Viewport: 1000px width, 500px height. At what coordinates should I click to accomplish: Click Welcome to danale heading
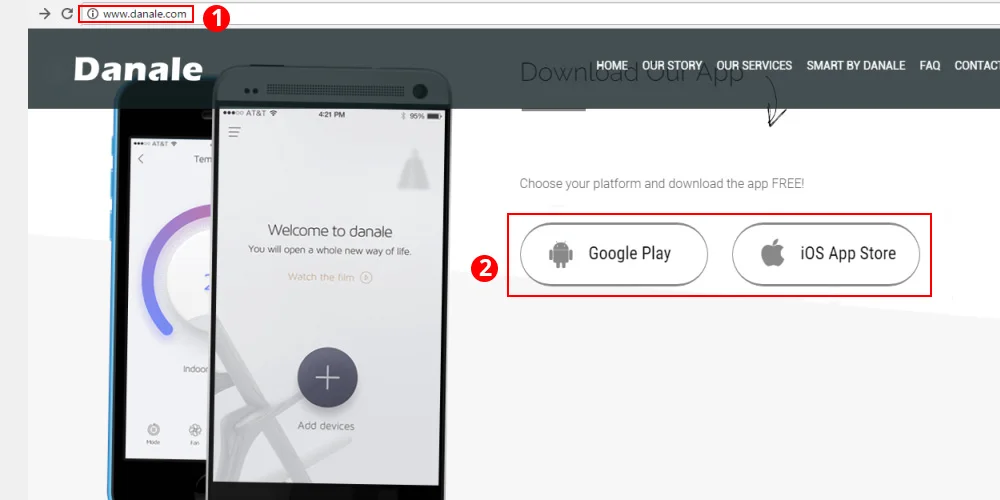pos(330,230)
